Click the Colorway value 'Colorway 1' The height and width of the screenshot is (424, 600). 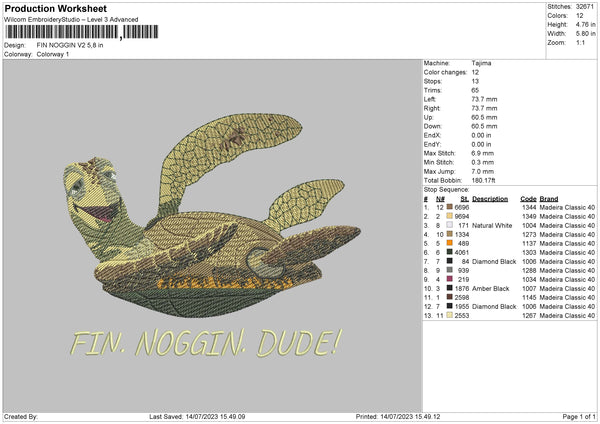pyautogui.click(x=53, y=54)
